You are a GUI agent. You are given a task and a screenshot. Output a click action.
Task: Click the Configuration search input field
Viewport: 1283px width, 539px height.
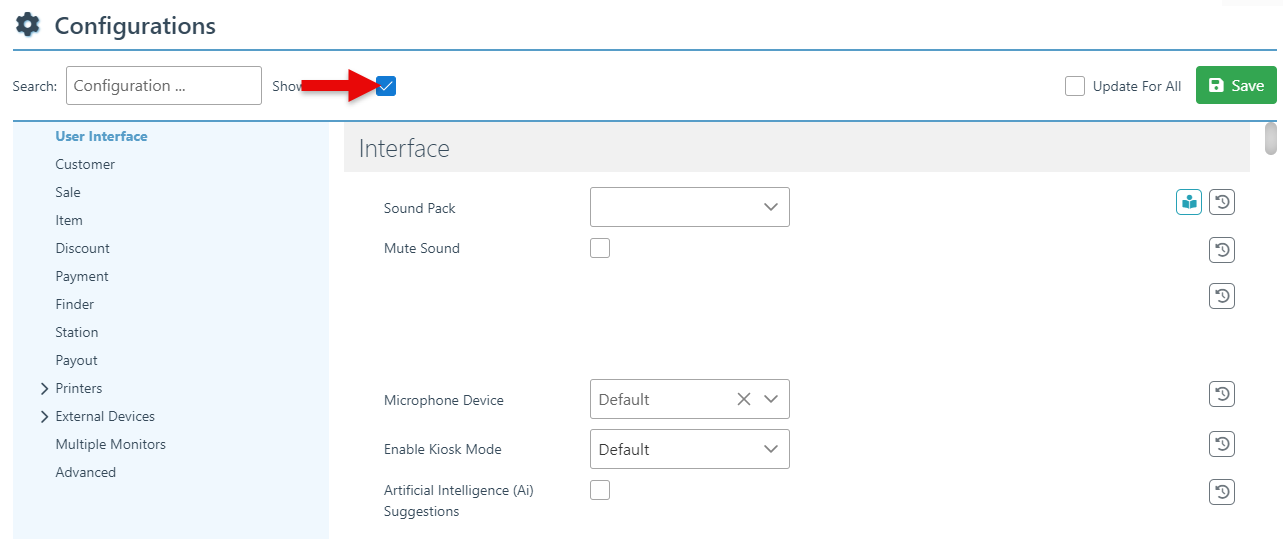[x=163, y=86]
